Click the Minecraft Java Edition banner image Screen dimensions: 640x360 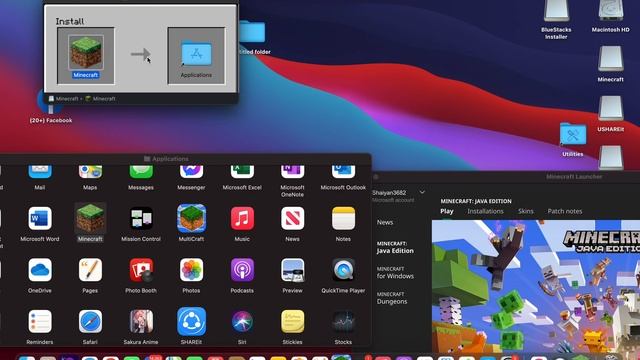(x=536, y=286)
